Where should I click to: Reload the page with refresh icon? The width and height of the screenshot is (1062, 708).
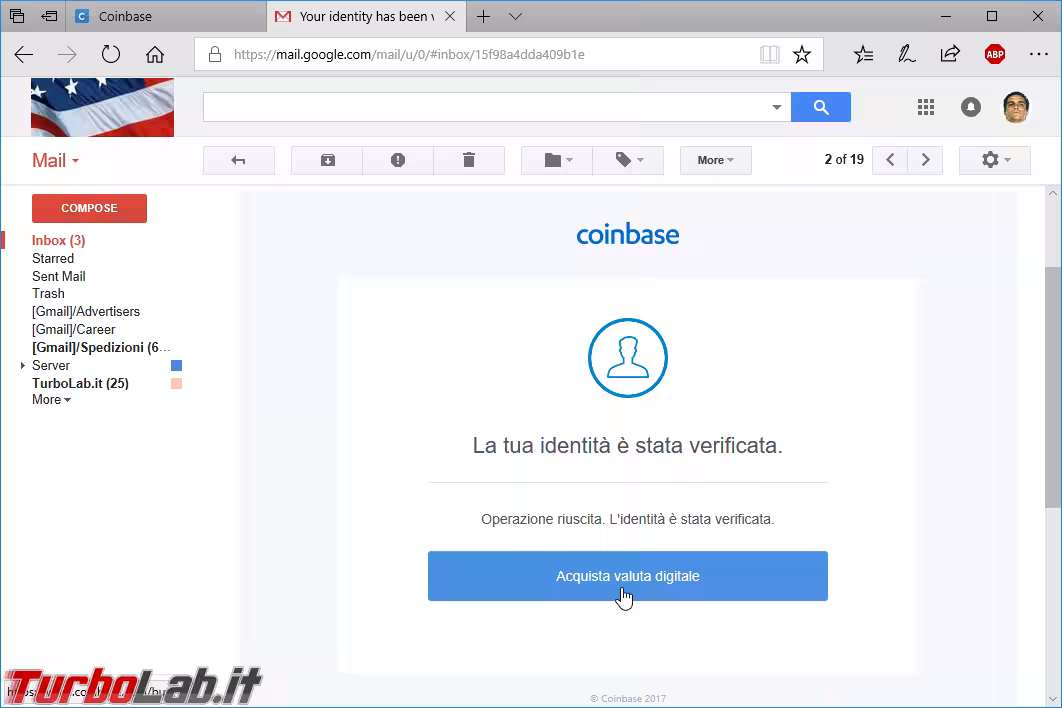click(110, 54)
